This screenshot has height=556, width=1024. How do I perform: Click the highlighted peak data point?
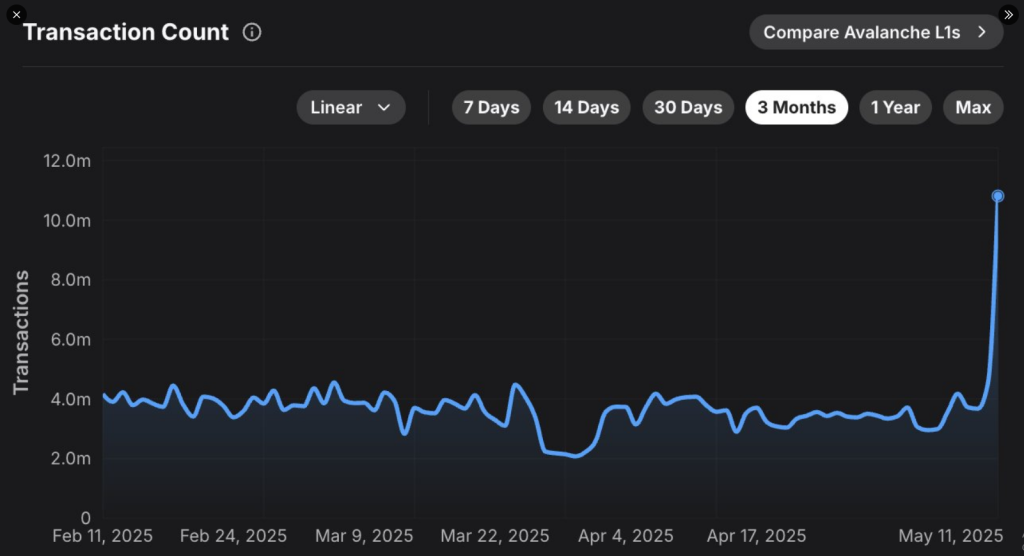(x=998, y=196)
